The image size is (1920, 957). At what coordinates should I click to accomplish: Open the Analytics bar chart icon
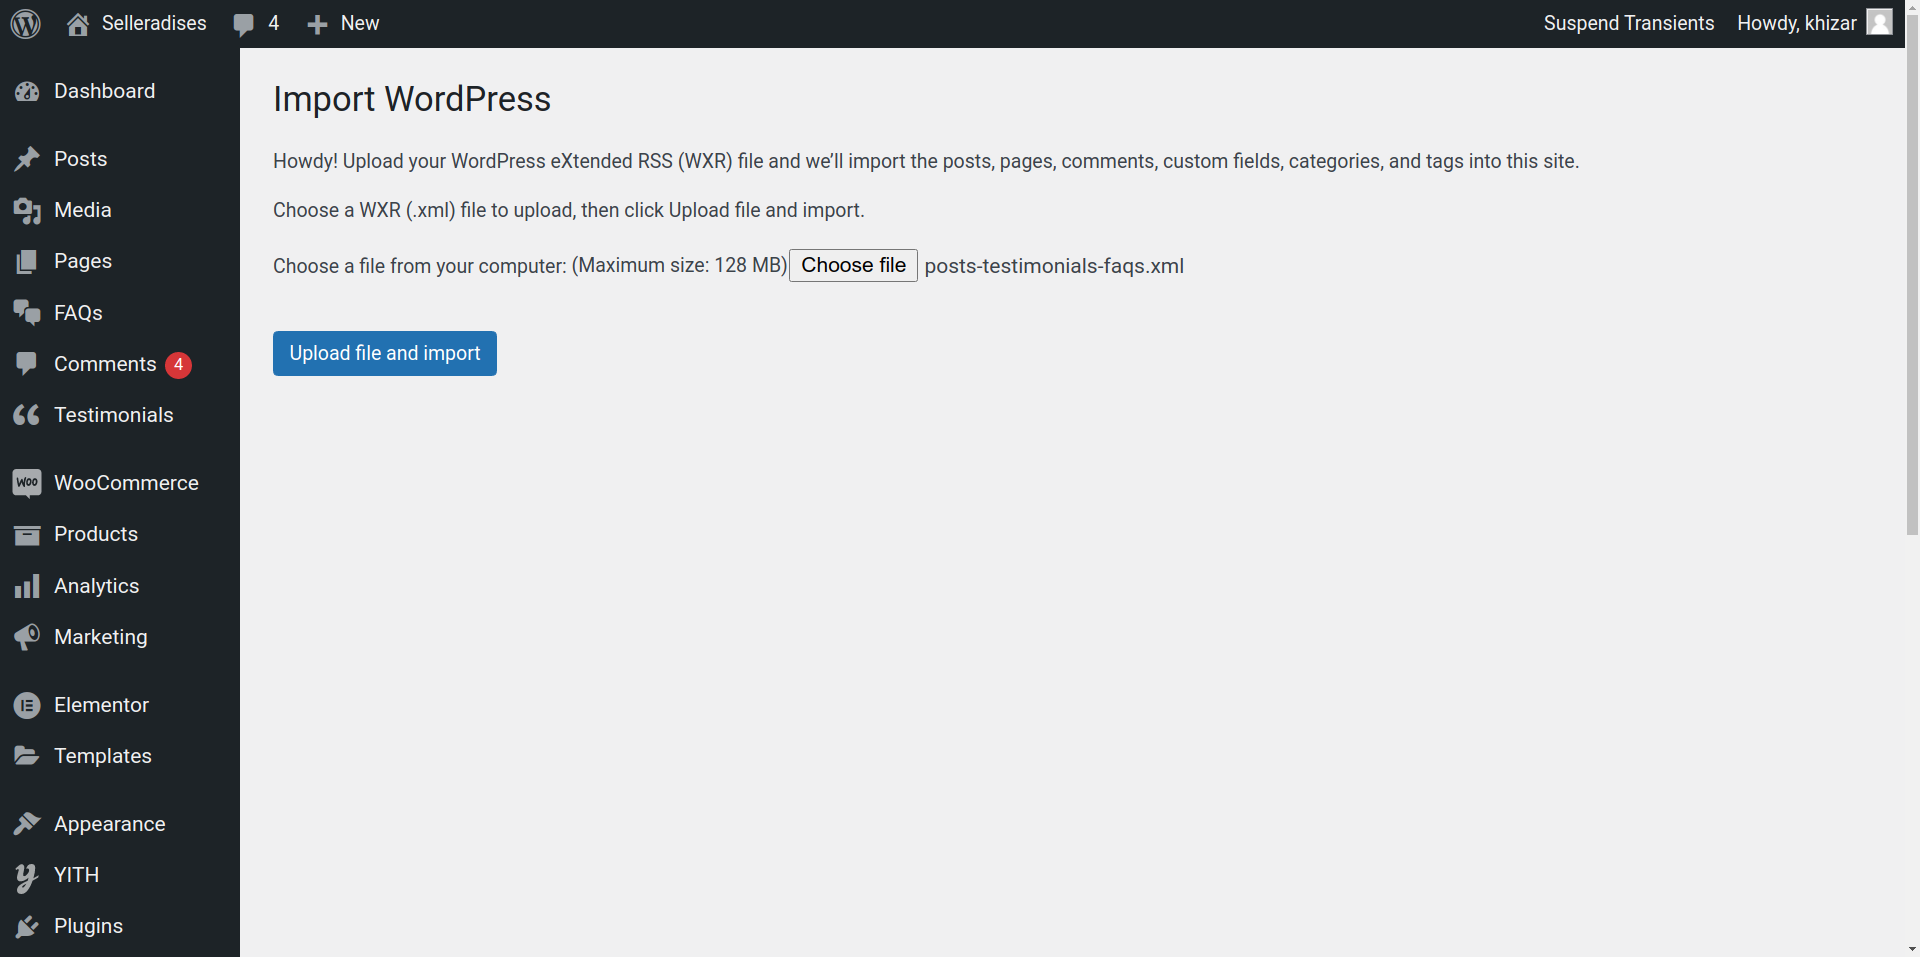tap(27, 586)
